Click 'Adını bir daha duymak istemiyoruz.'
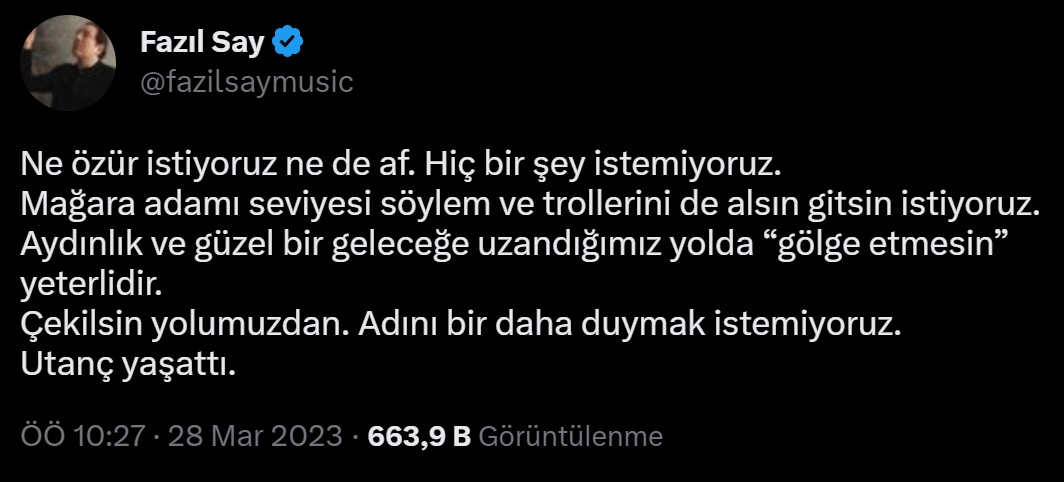The height and width of the screenshot is (482, 1064). [x=629, y=325]
